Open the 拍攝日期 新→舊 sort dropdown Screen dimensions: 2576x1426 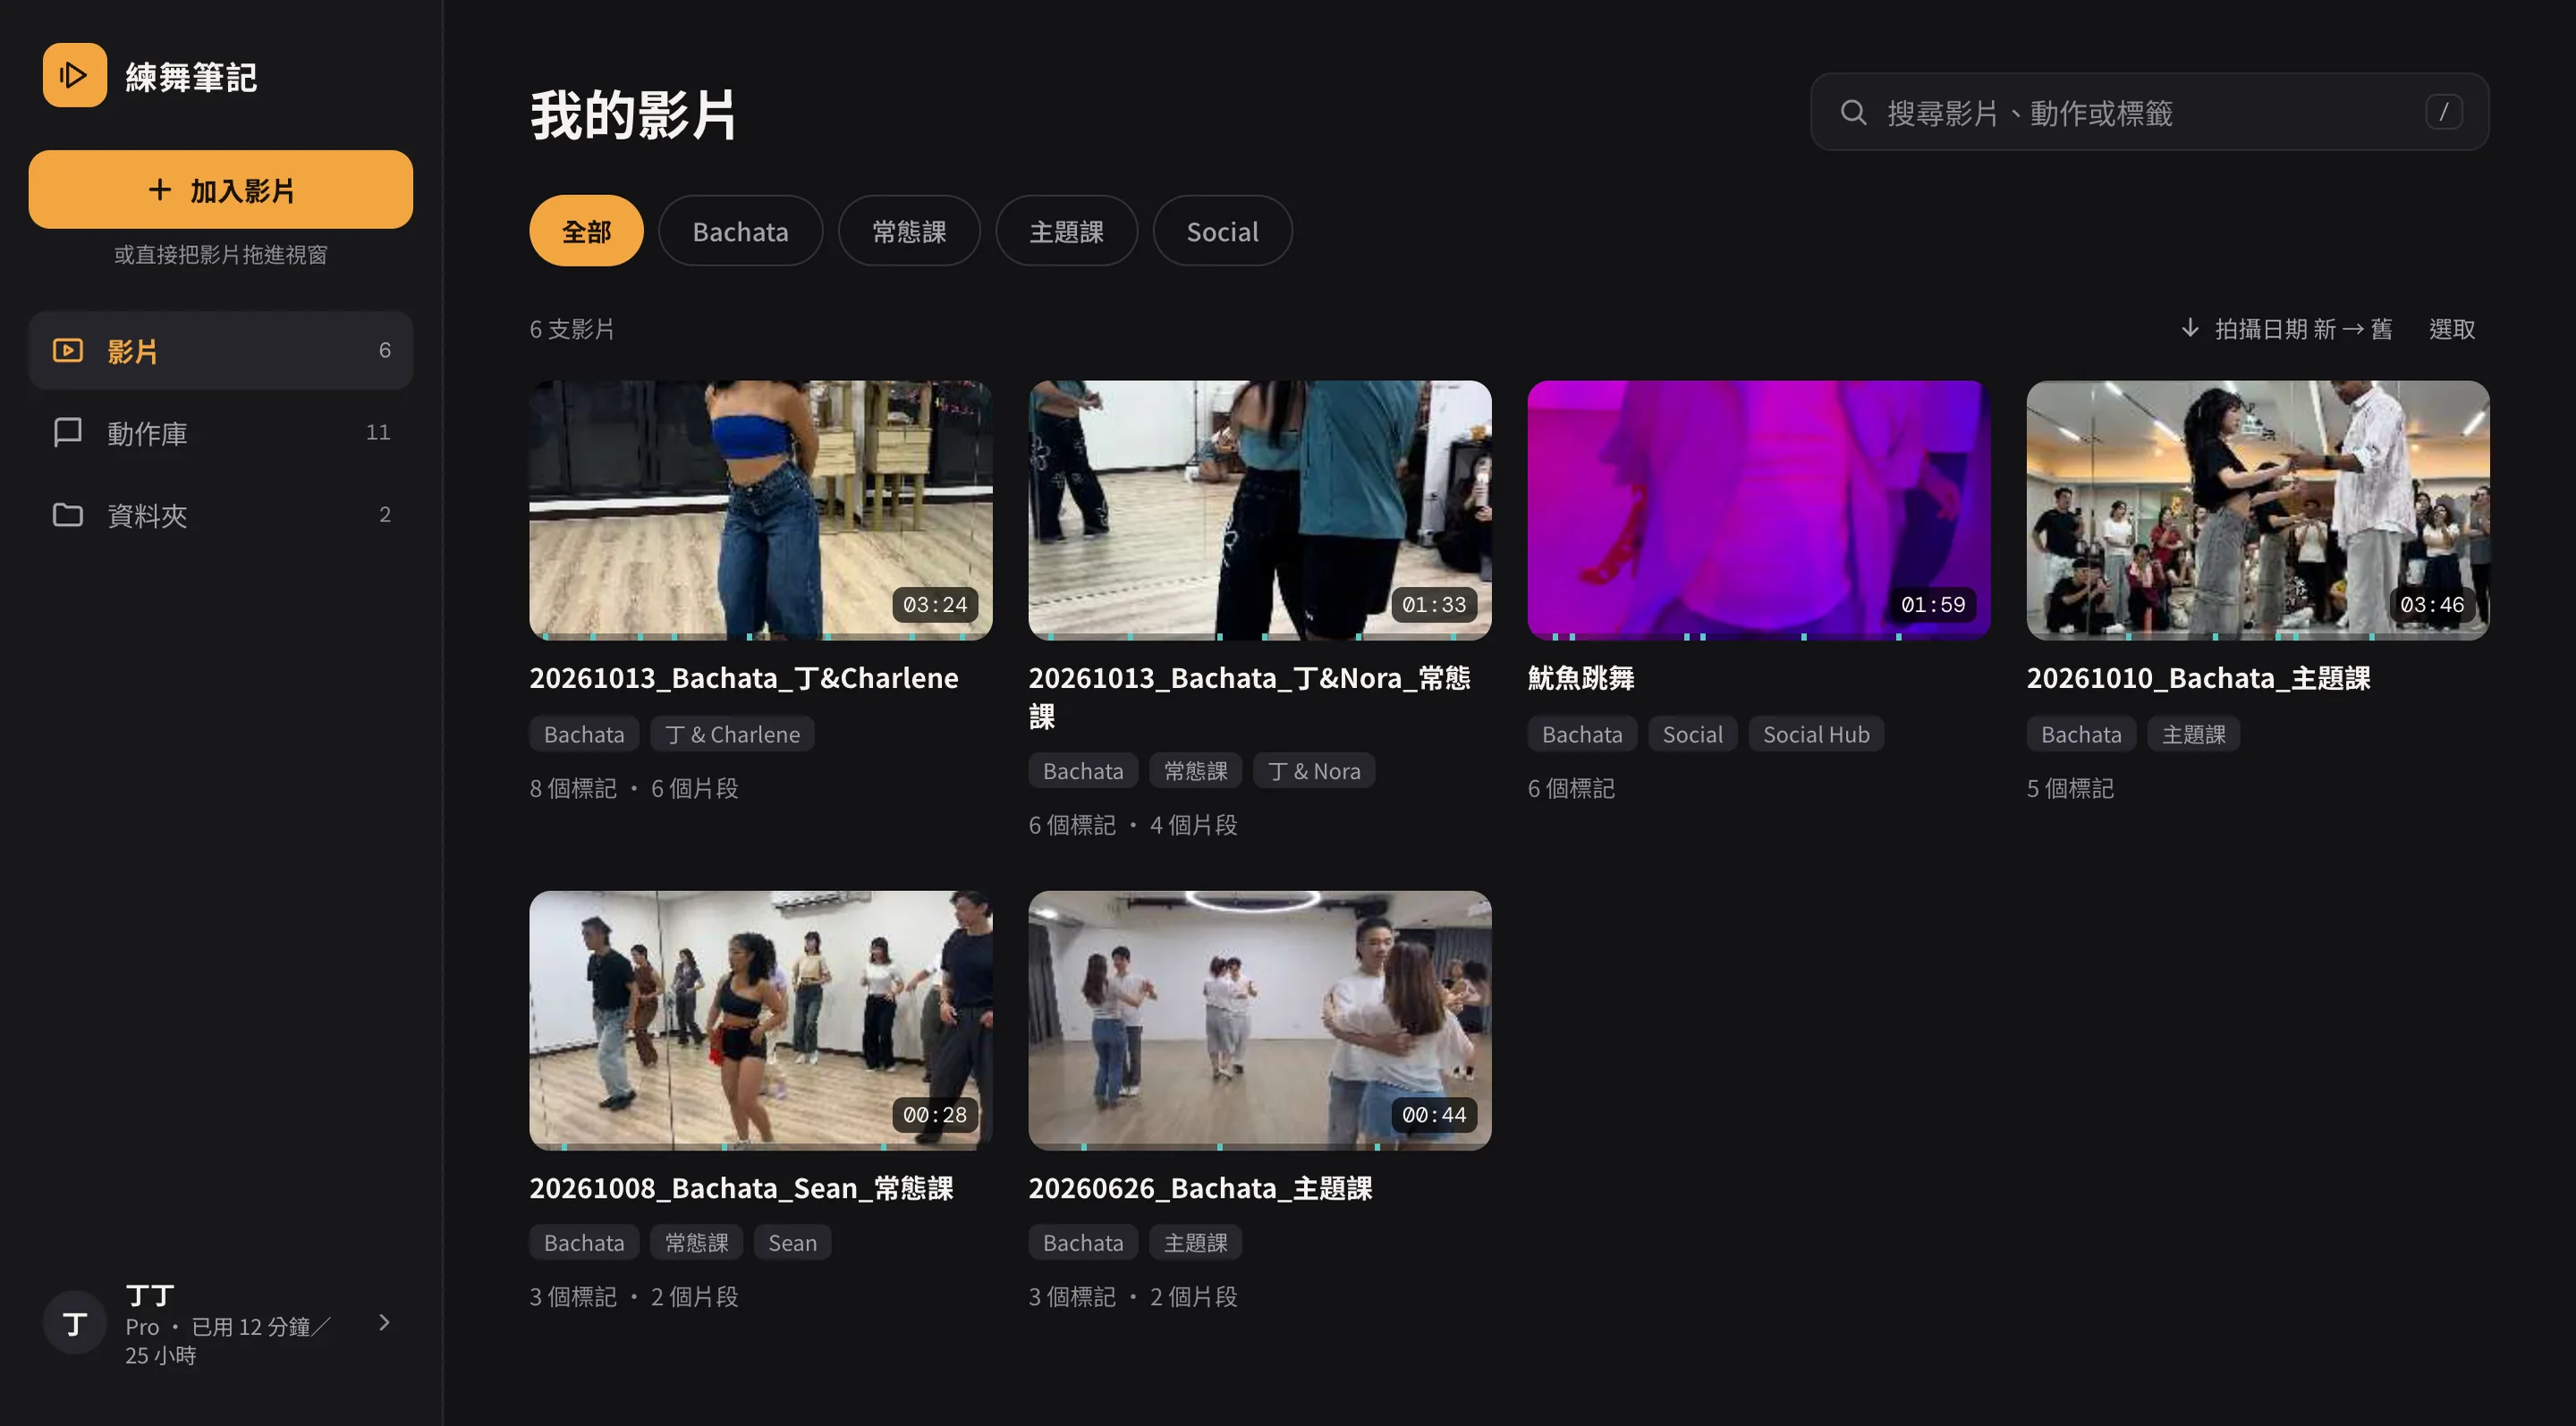pos(2286,328)
